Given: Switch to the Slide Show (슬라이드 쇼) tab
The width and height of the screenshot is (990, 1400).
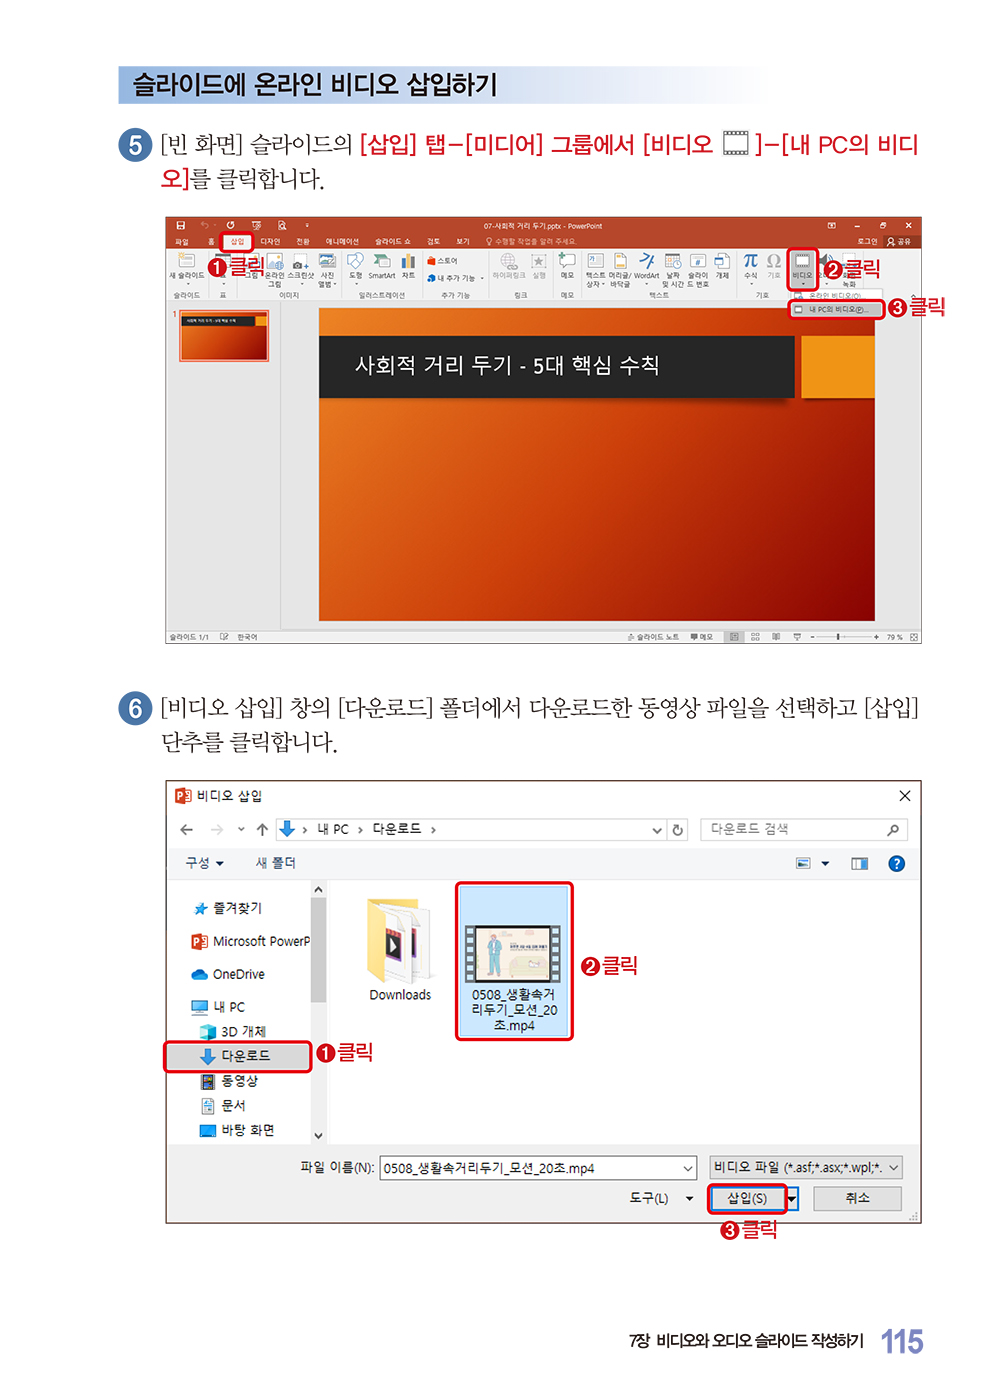Looking at the screenshot, I should 393,242.
